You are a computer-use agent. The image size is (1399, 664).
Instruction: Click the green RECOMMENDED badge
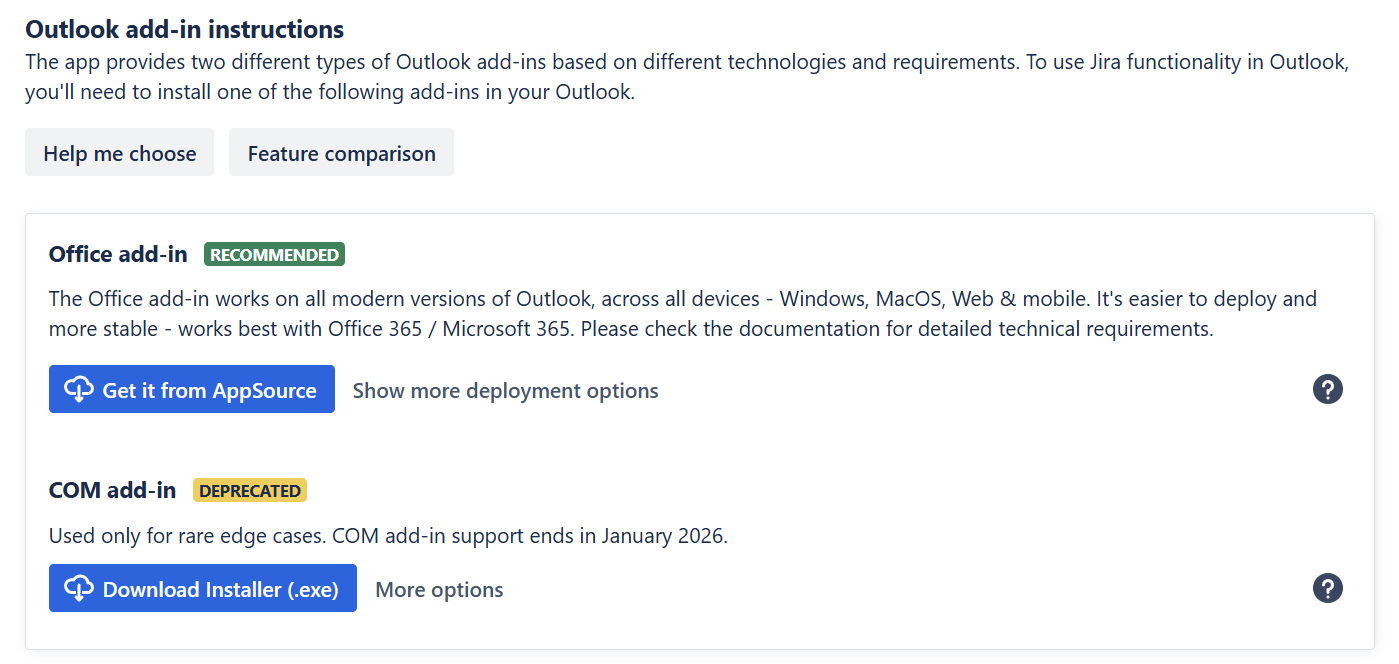click(x=274, y=255)
